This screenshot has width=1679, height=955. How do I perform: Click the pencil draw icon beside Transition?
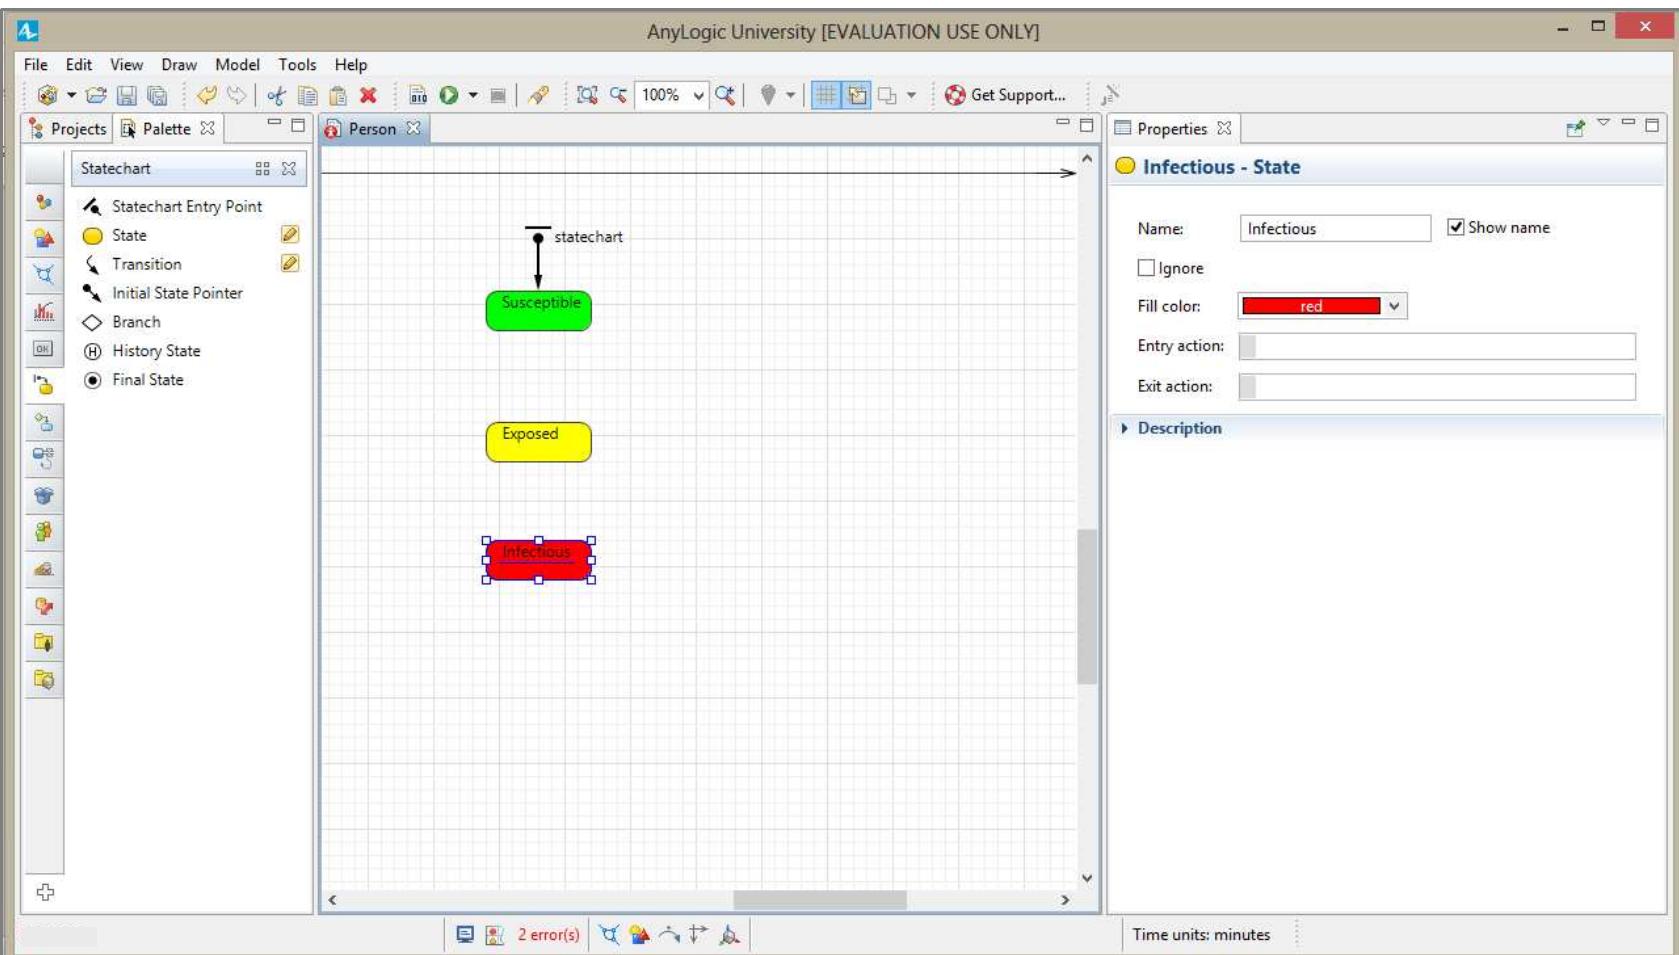[290, 263]
